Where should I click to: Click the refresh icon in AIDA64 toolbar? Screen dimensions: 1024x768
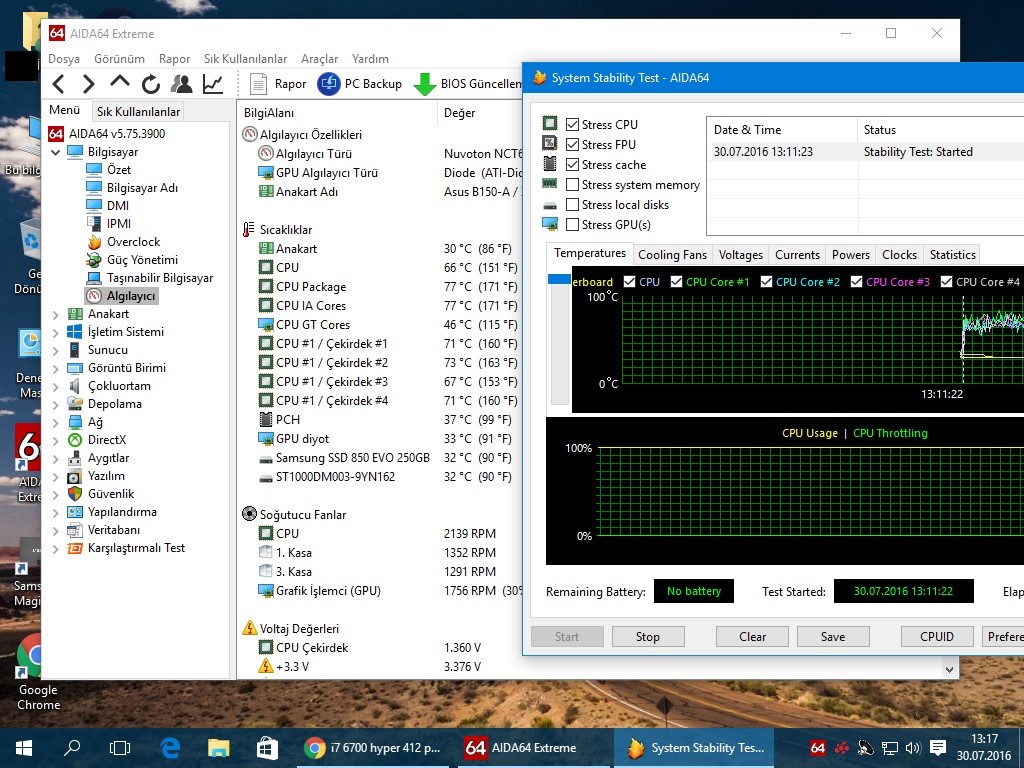pyautogui.click(x=150, y=84)
